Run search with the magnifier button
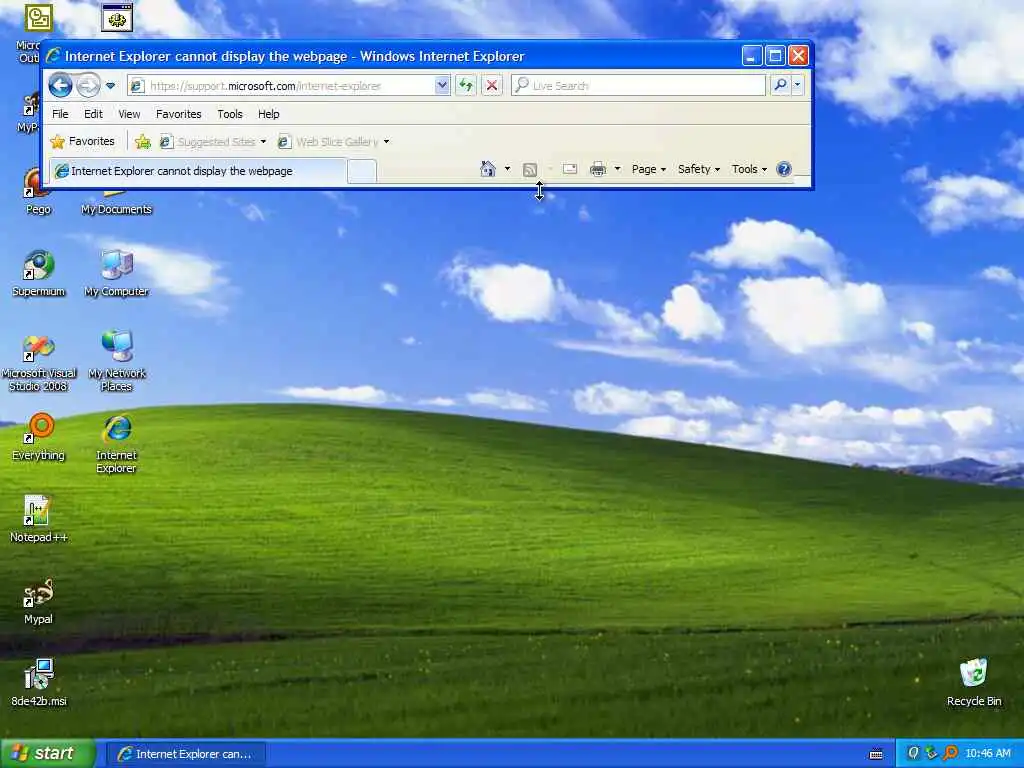This screenshot has height=768, width=1024. pyautogui.click(x=780, y=85)
